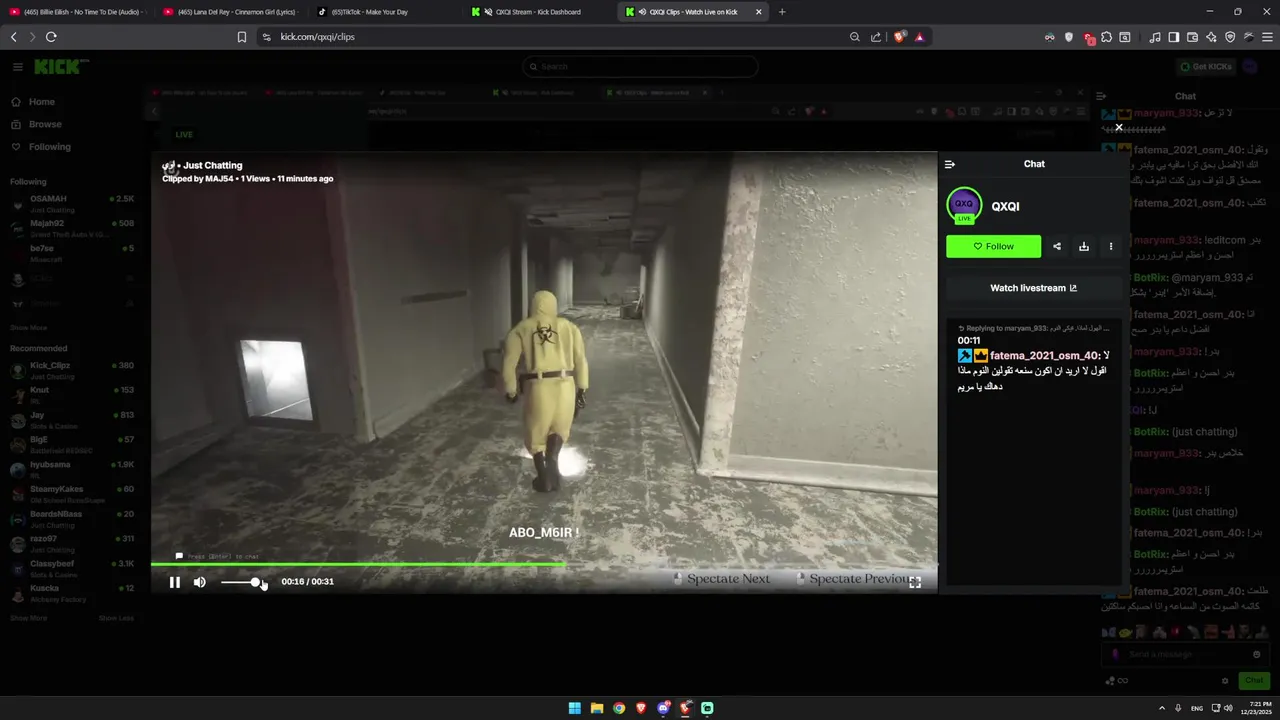Enter fullscreen for the clip player
This screenshot has width=1280, height=720.
click(x=915, y=582)
